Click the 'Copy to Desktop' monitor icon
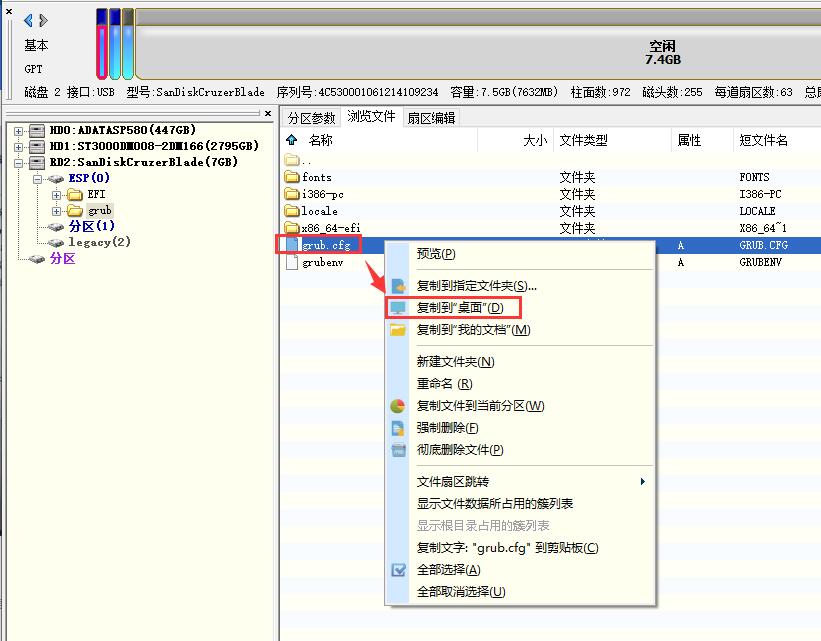The image size is (821, 641). pos(398,308)
